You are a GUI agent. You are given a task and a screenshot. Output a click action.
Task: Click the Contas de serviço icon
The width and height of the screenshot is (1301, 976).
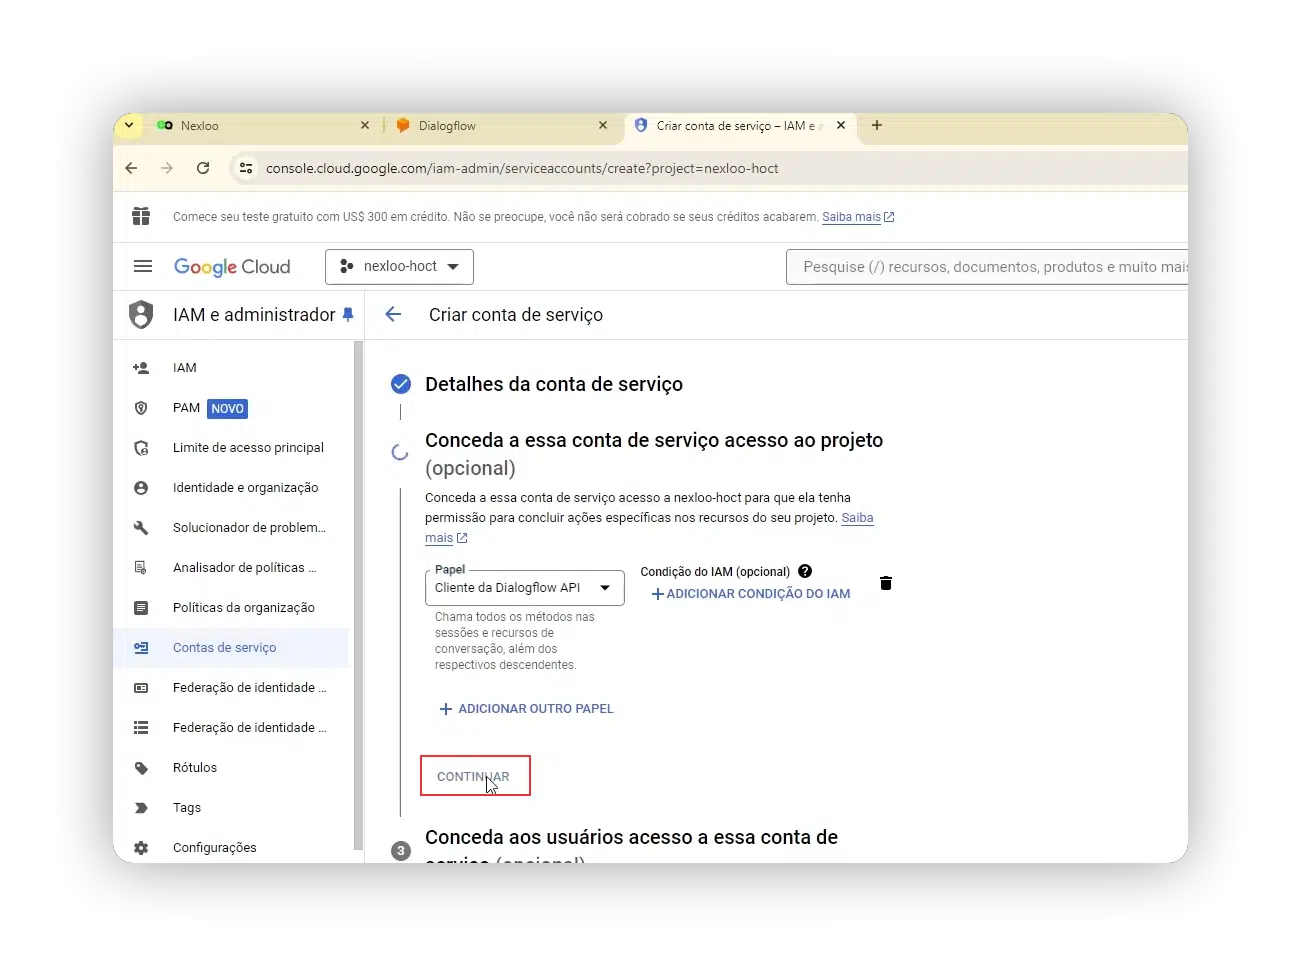click(x=141, y=648)
